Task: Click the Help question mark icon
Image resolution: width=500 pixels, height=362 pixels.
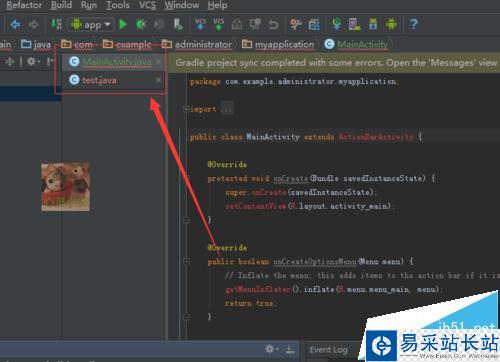Action: tap(413, 24)
